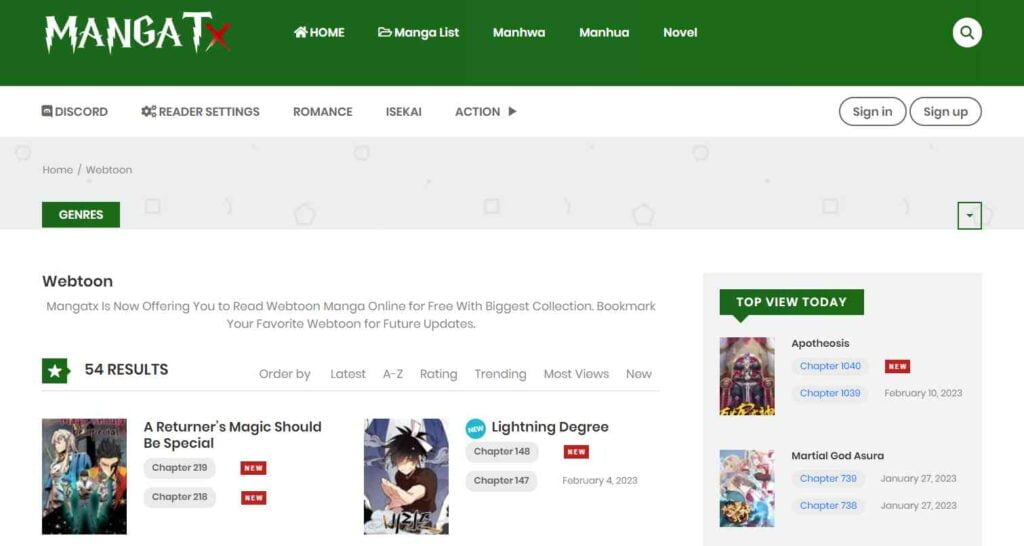Click the red NEW tag next to Chapter 148
1024x546 pixels.
[x=576, y=452]
